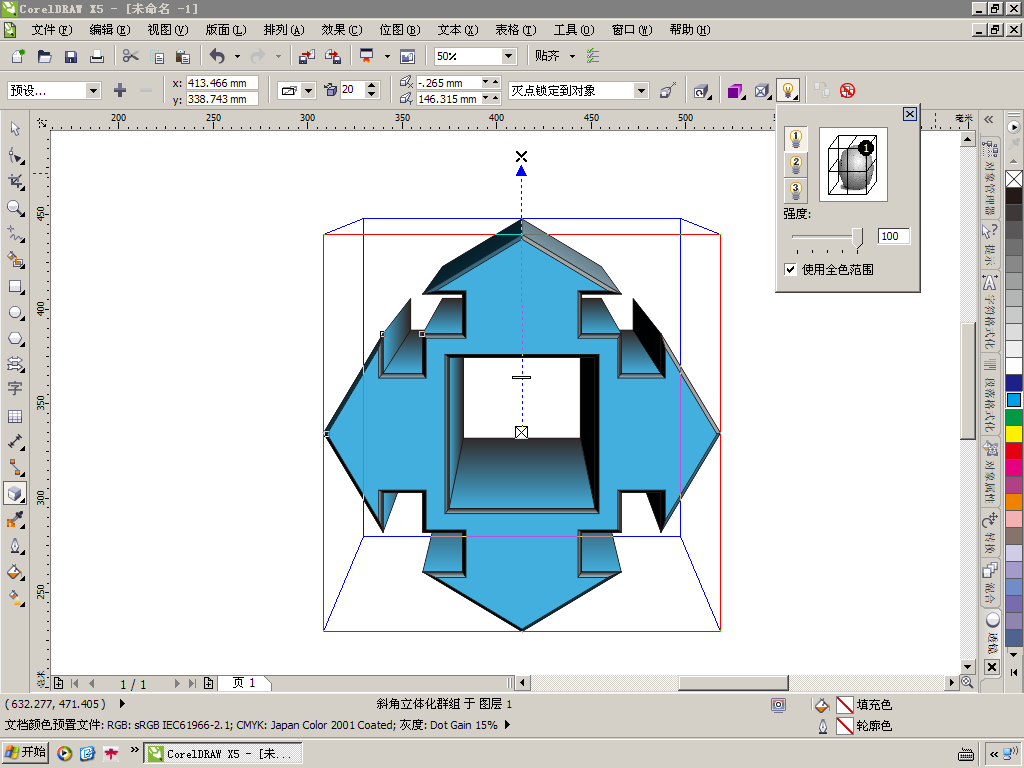Viewport: 1024px width, 768px height.
Task: Click the Cut scissors icon
Action: pyautogui.click(x=131, y=56)
